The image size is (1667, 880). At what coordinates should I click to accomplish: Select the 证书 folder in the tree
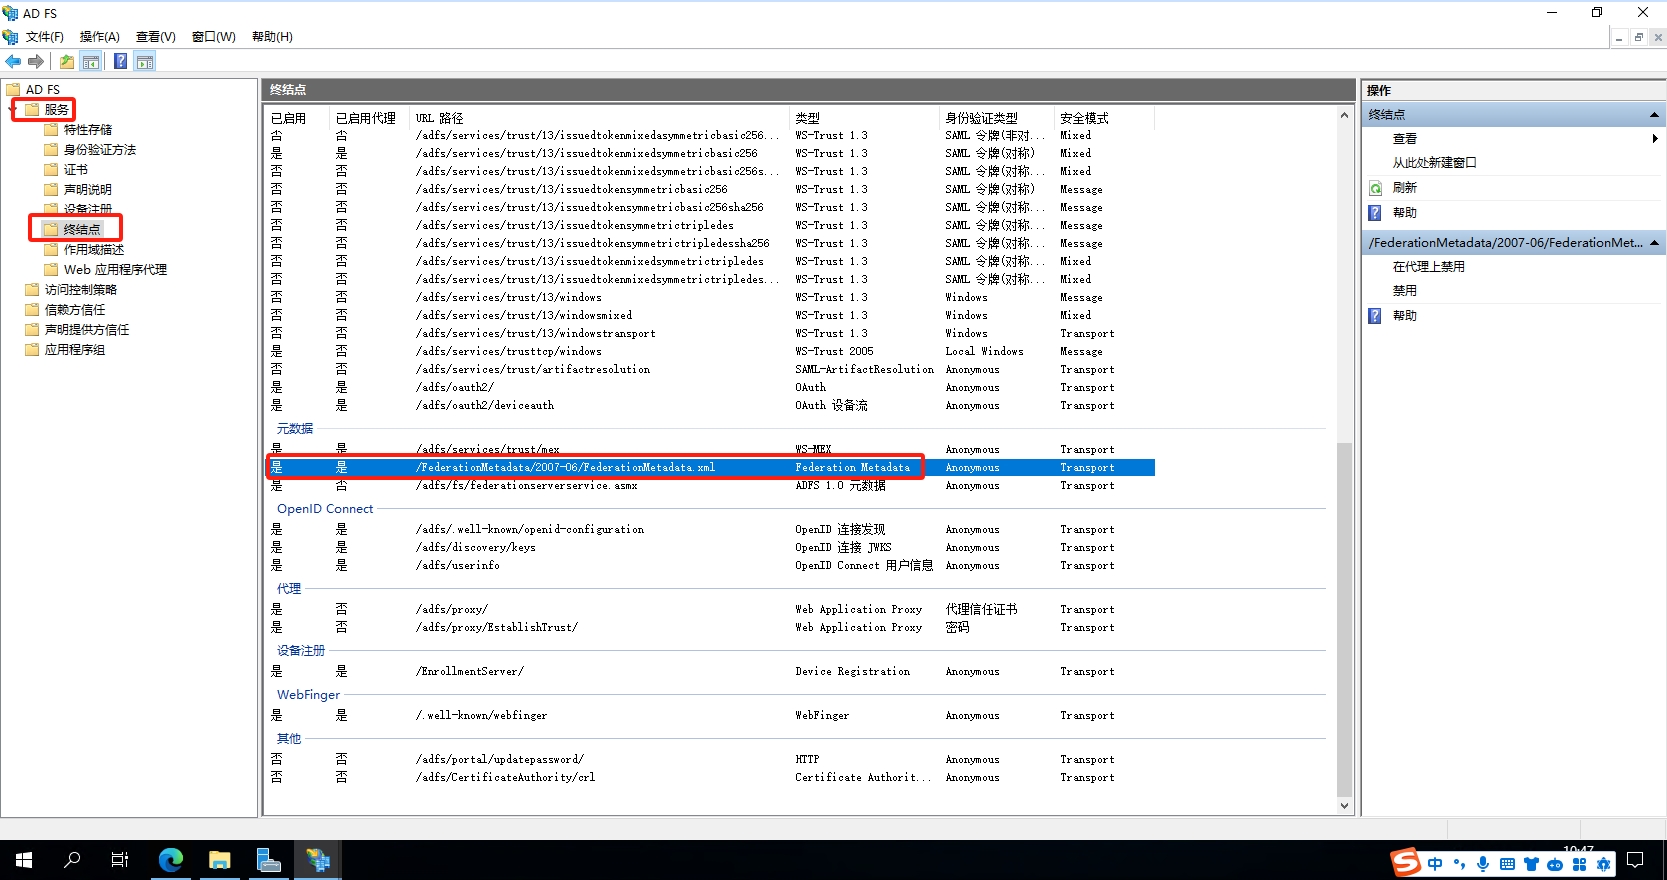click(x=76, y=170)
